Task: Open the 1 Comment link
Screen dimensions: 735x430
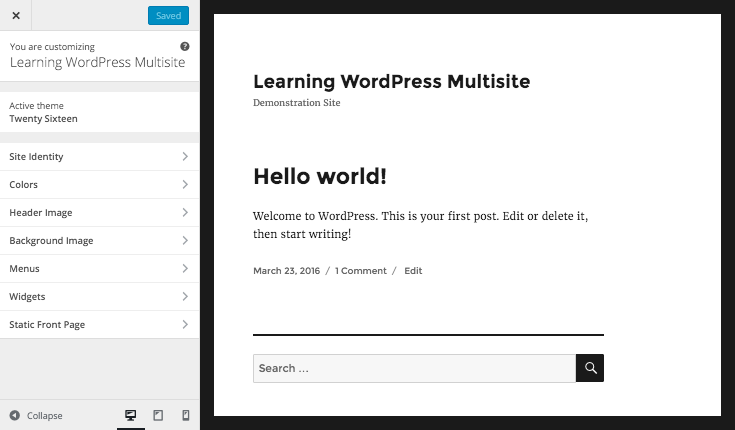Action: (361, 271)
